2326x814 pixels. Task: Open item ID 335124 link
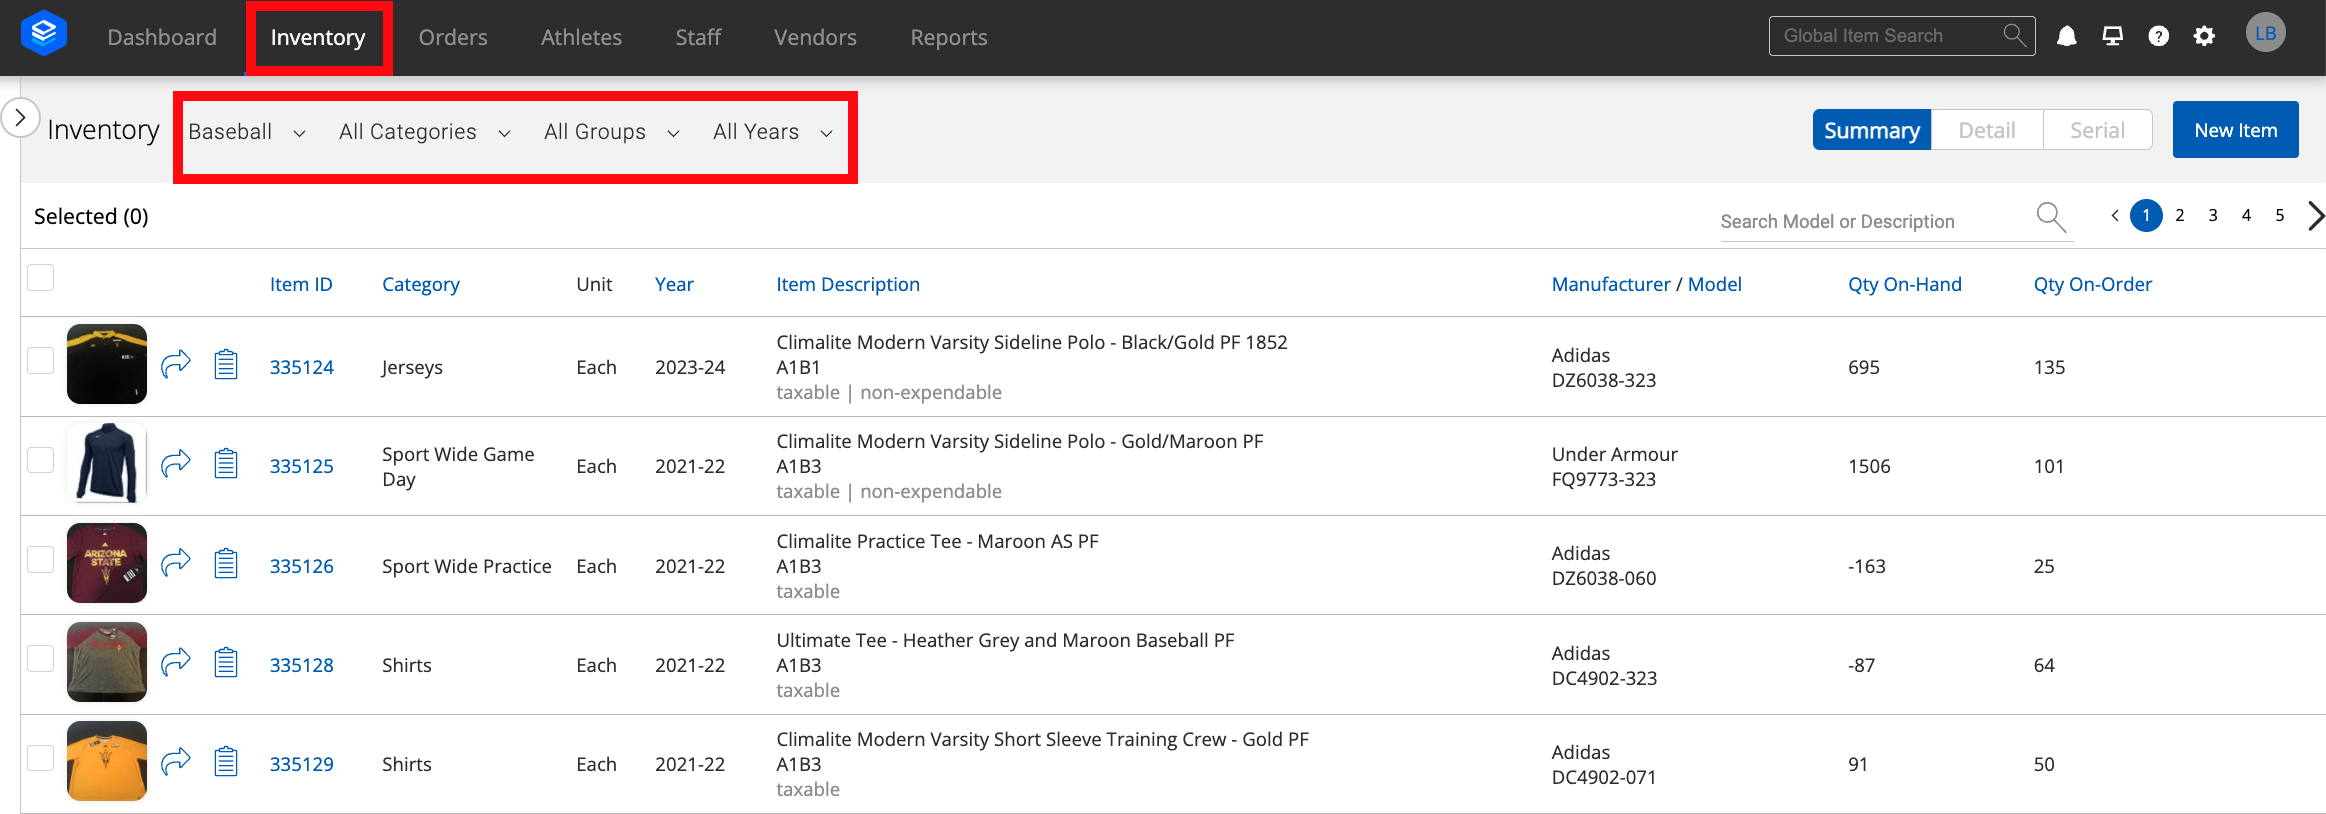click(x=302, y=367)
